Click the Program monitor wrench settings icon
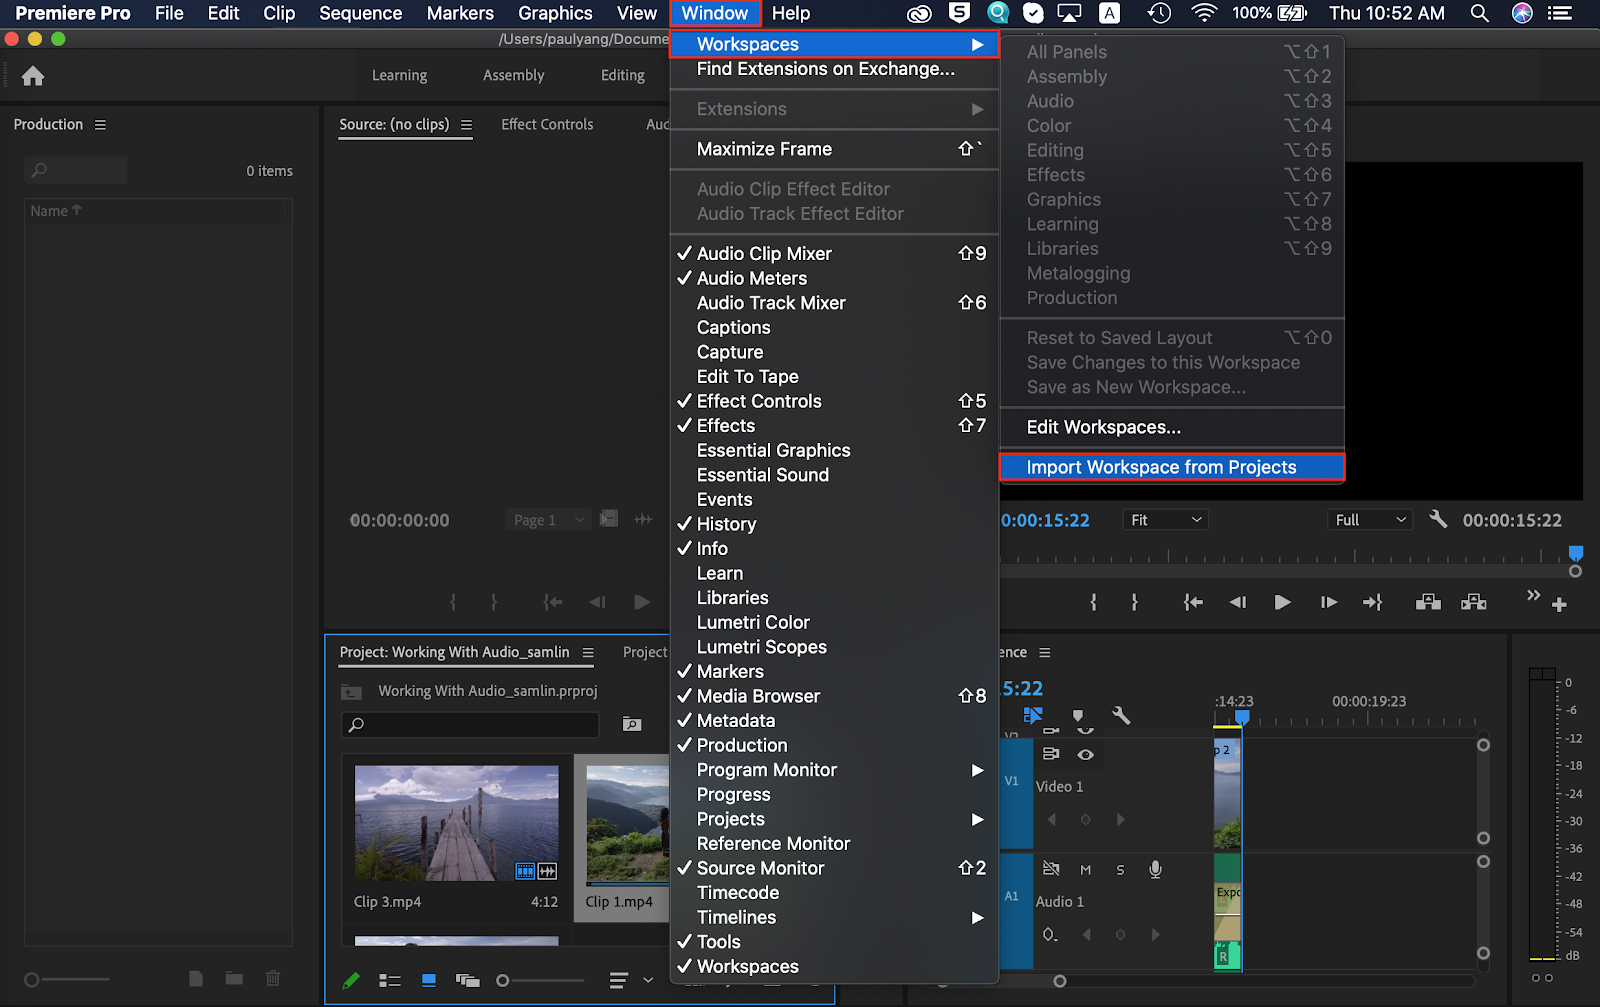Screen dimensions: 1600x1007 1438,519
